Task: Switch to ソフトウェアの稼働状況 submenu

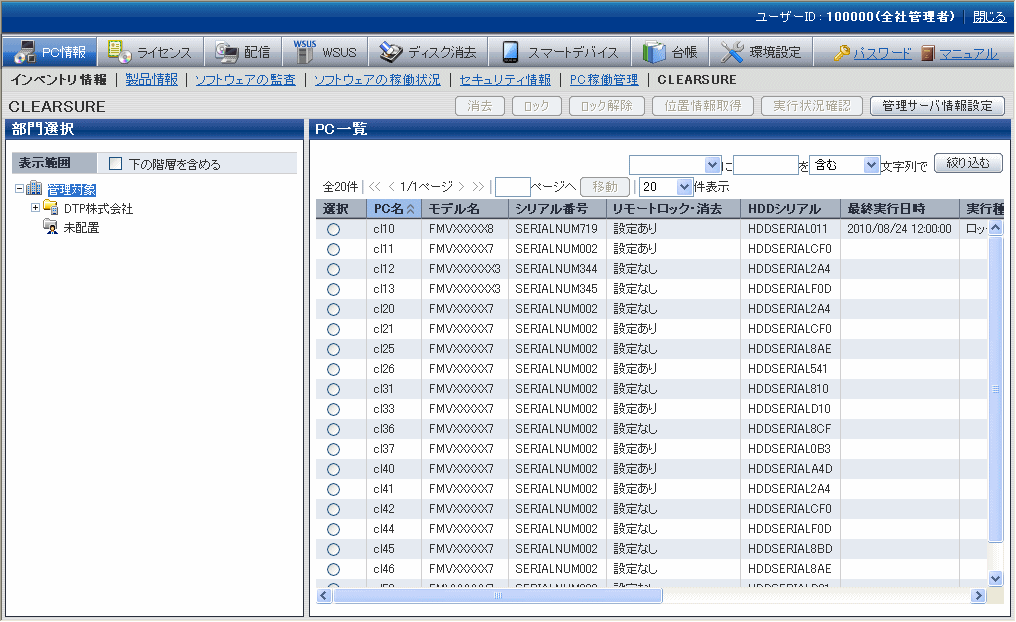Action: pos(376,80)
